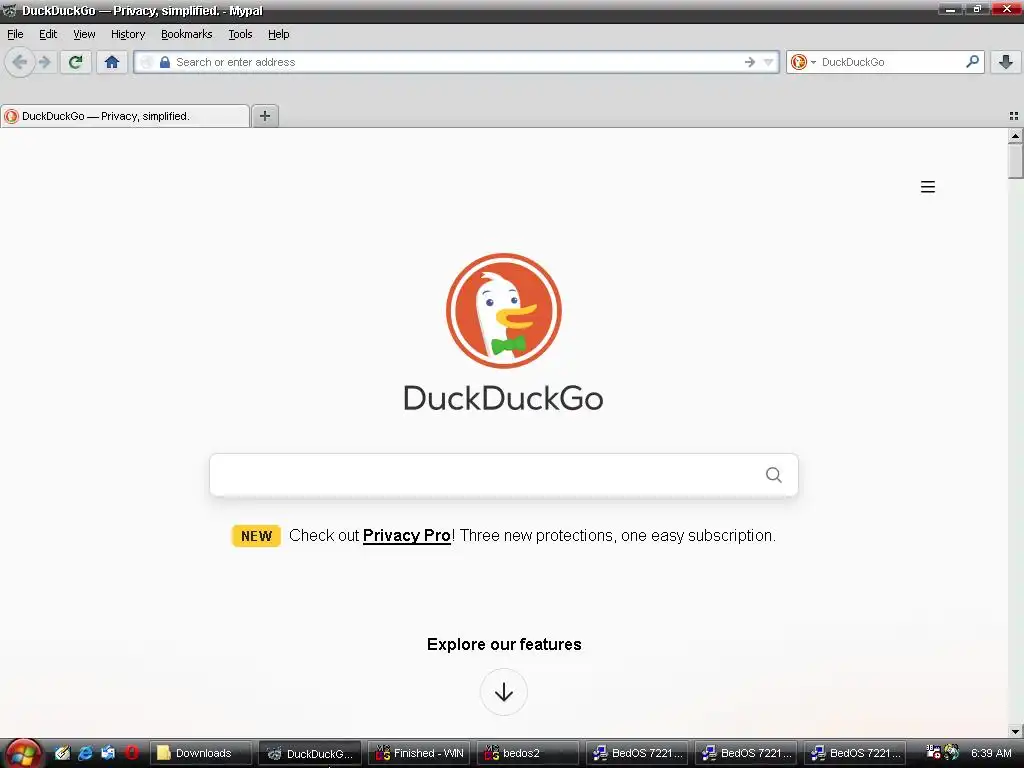Open the Windows Start orb
1024x768 pixels.
[23, 754]
